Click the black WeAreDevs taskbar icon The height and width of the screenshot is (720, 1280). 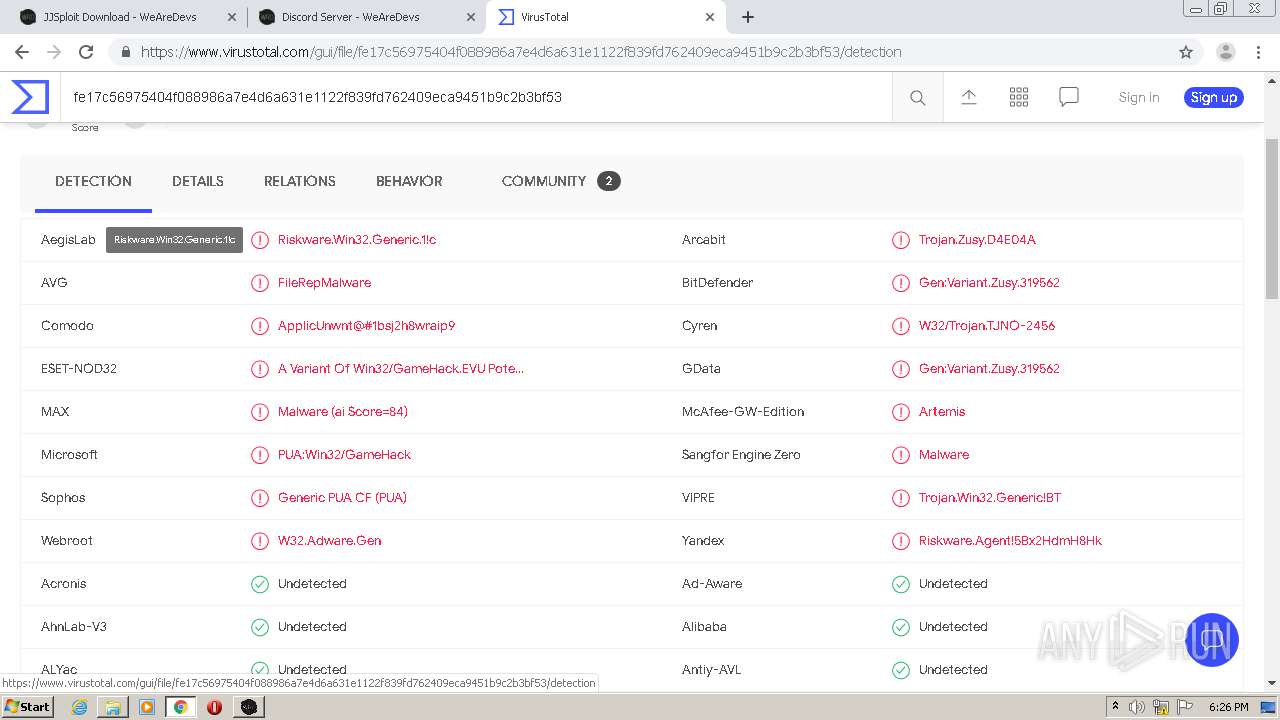tap(249, 707)
